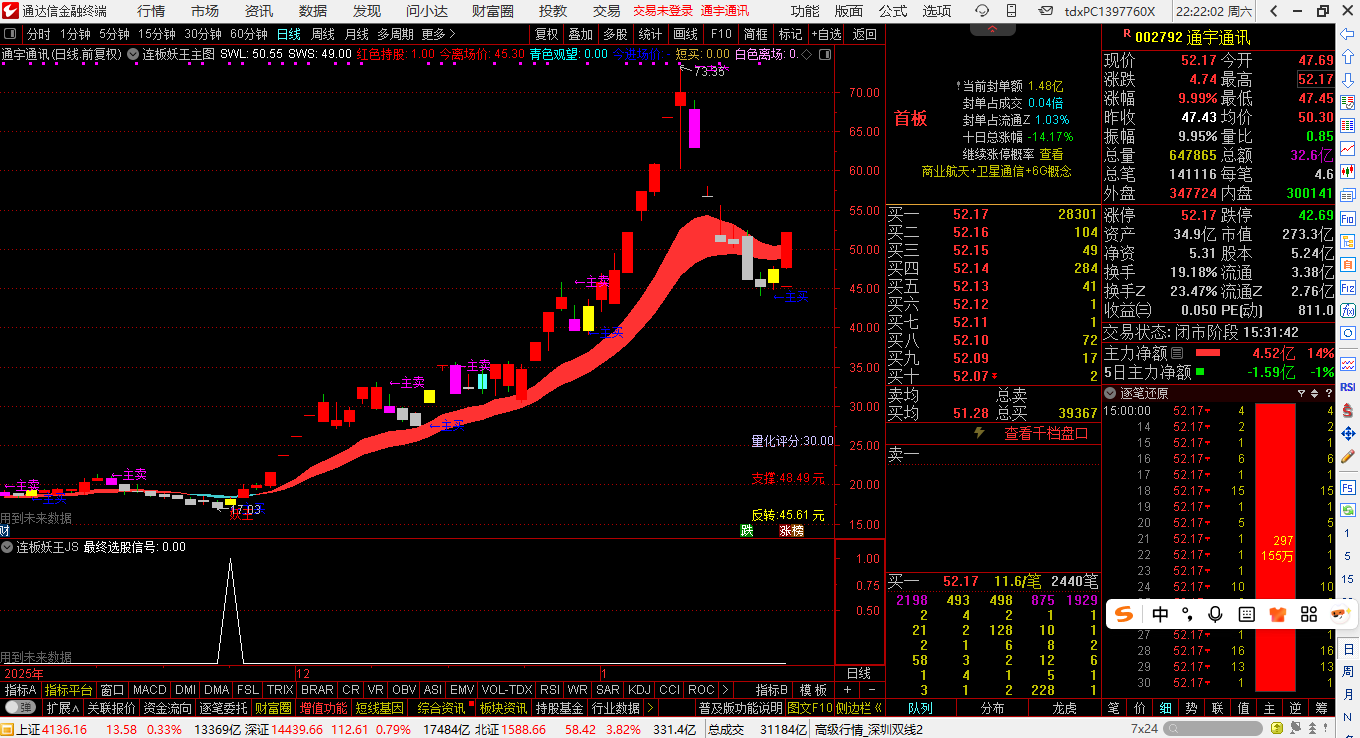Open the 交易 menu

(x=606, y=11)
